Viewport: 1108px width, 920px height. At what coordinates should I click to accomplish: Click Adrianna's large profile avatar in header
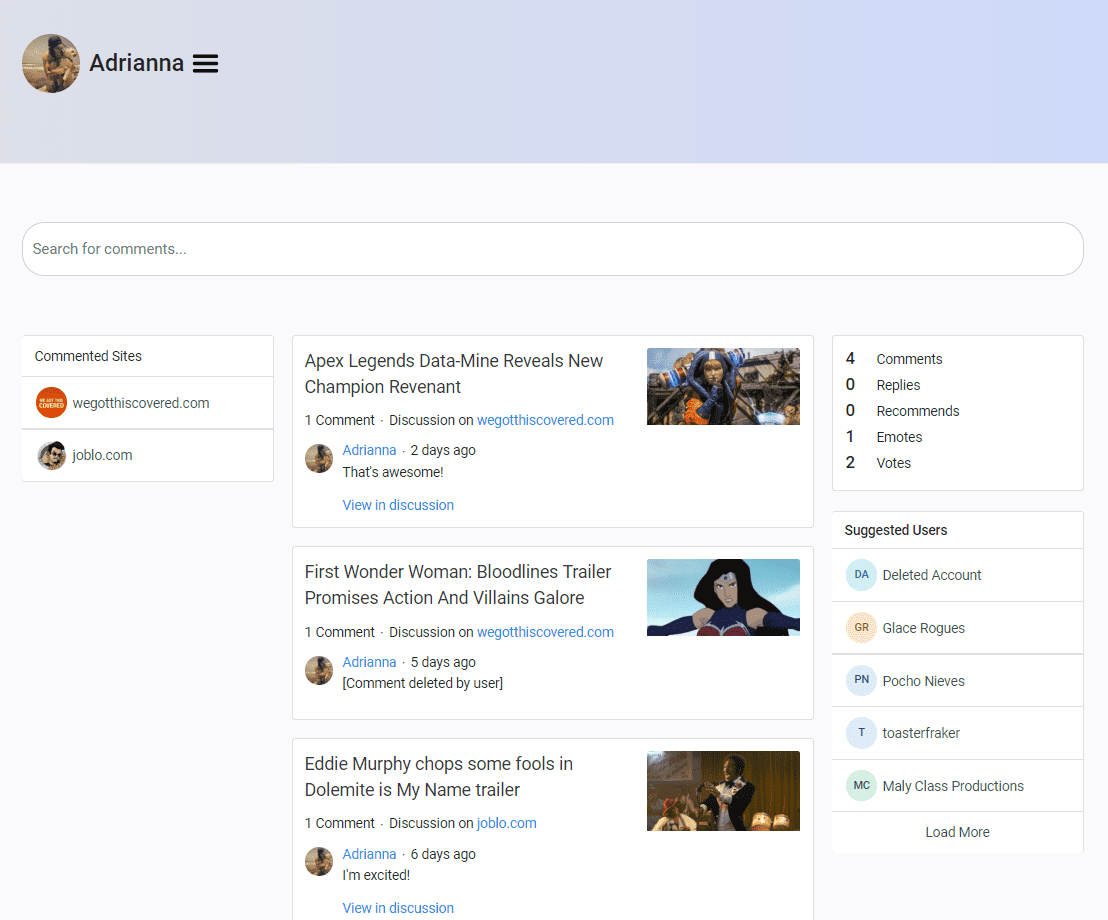pyautogui.click(x=51, y=64)
